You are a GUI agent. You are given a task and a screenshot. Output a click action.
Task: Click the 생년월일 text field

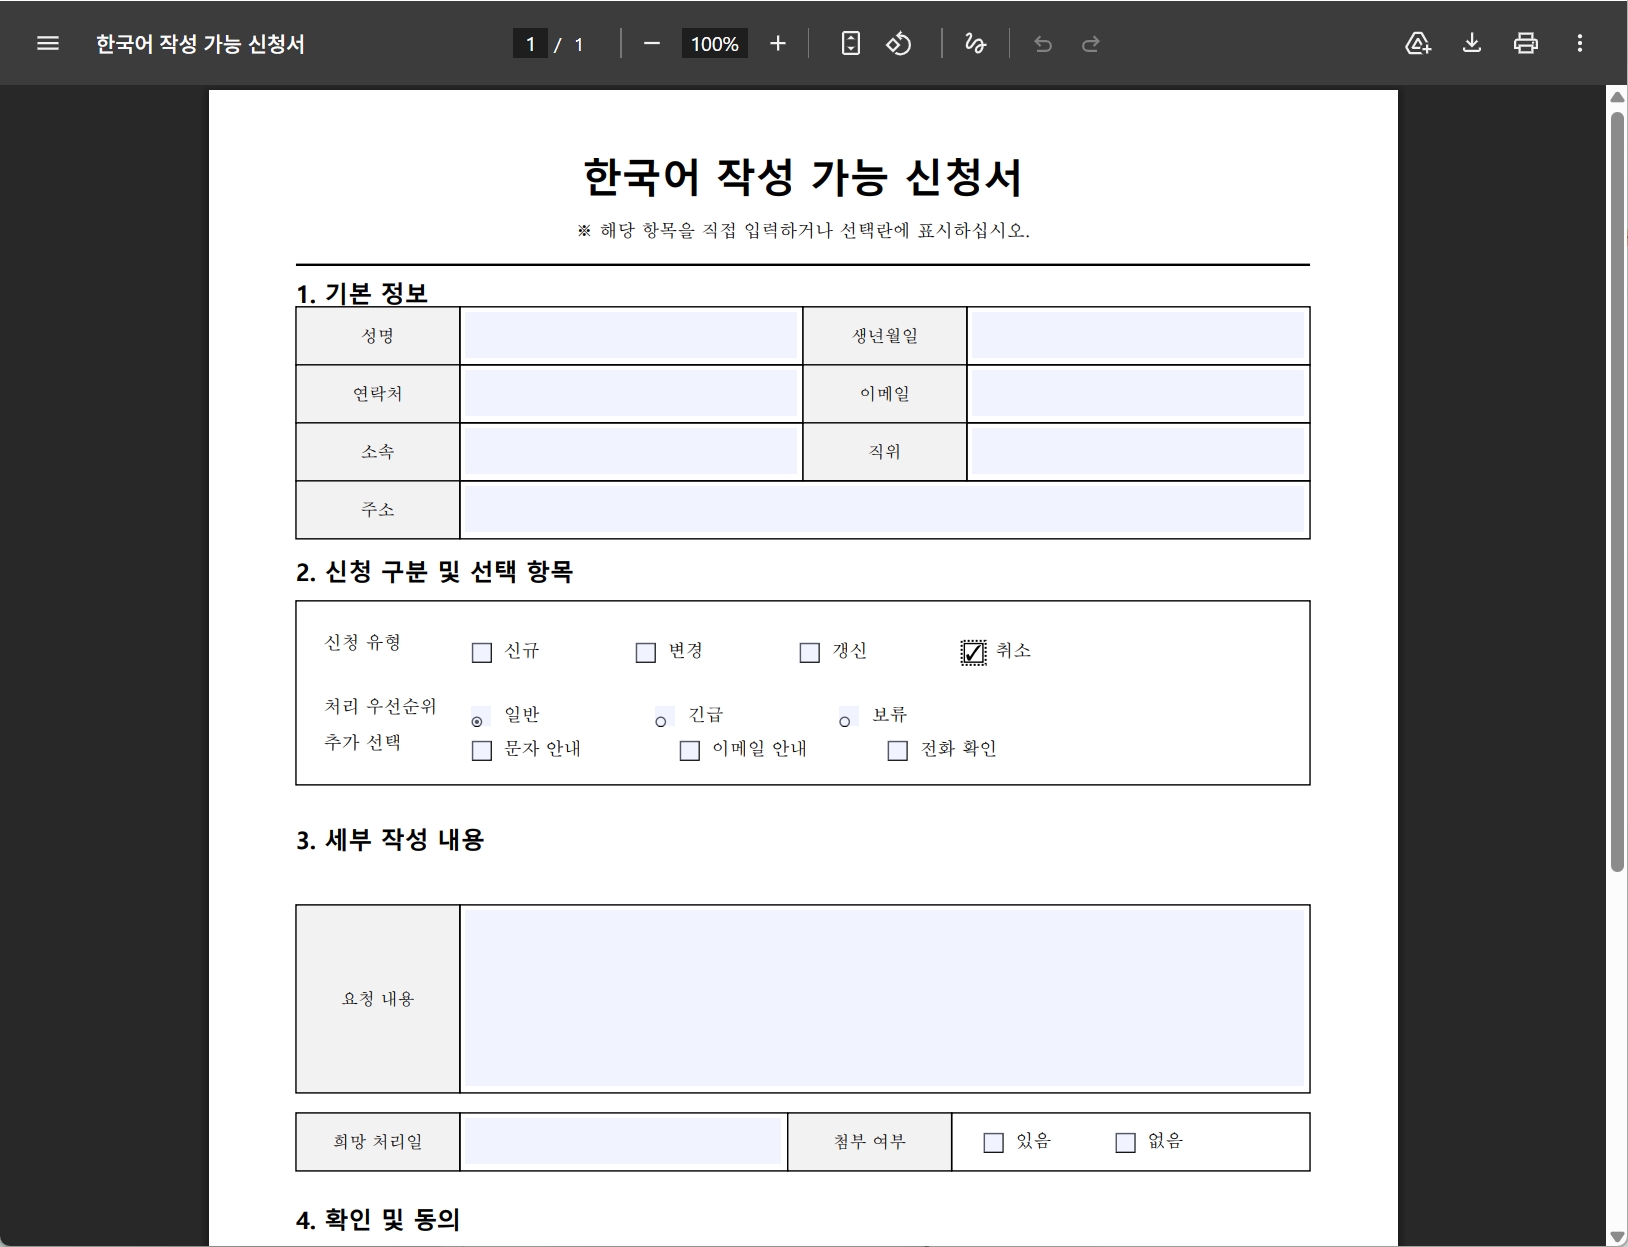point(1138,336)
